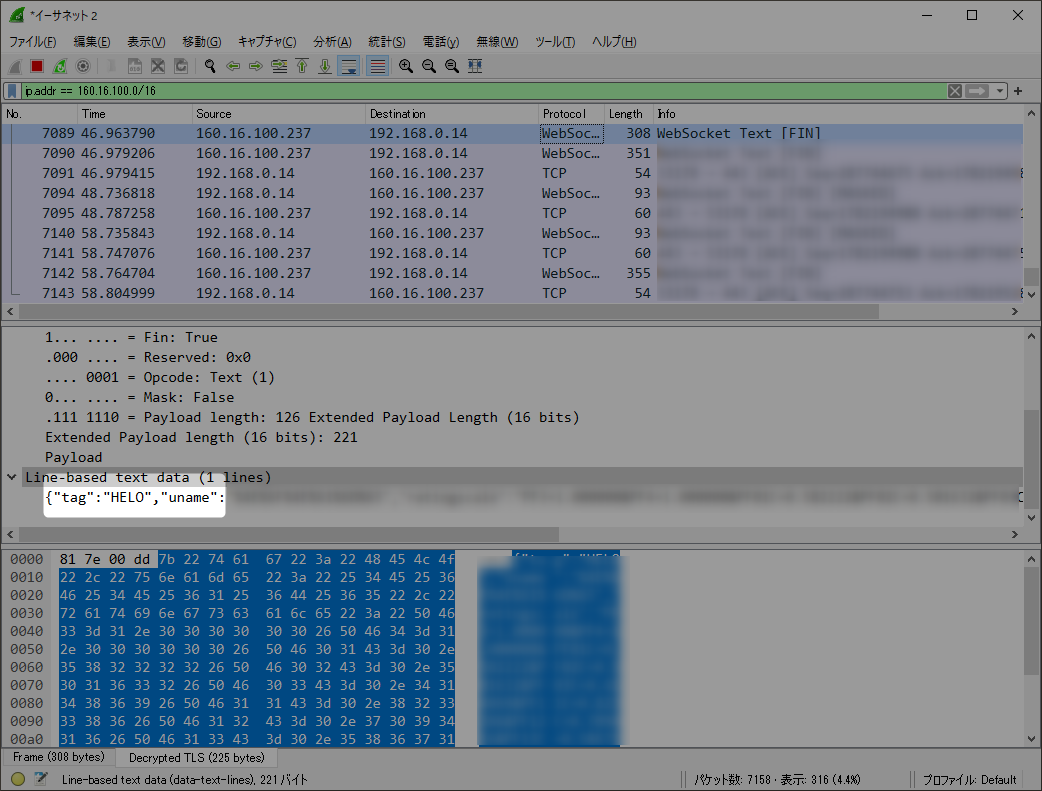Jump to the last packet
Image resolution: width=1042 pixels, height=791 pixels.
click(x=325, y=66)
